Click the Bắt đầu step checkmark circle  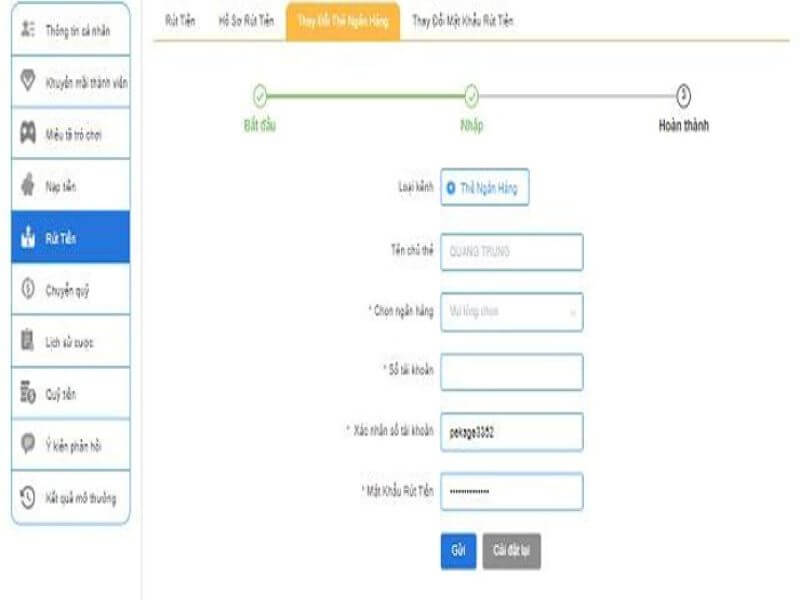coord(259,96)
